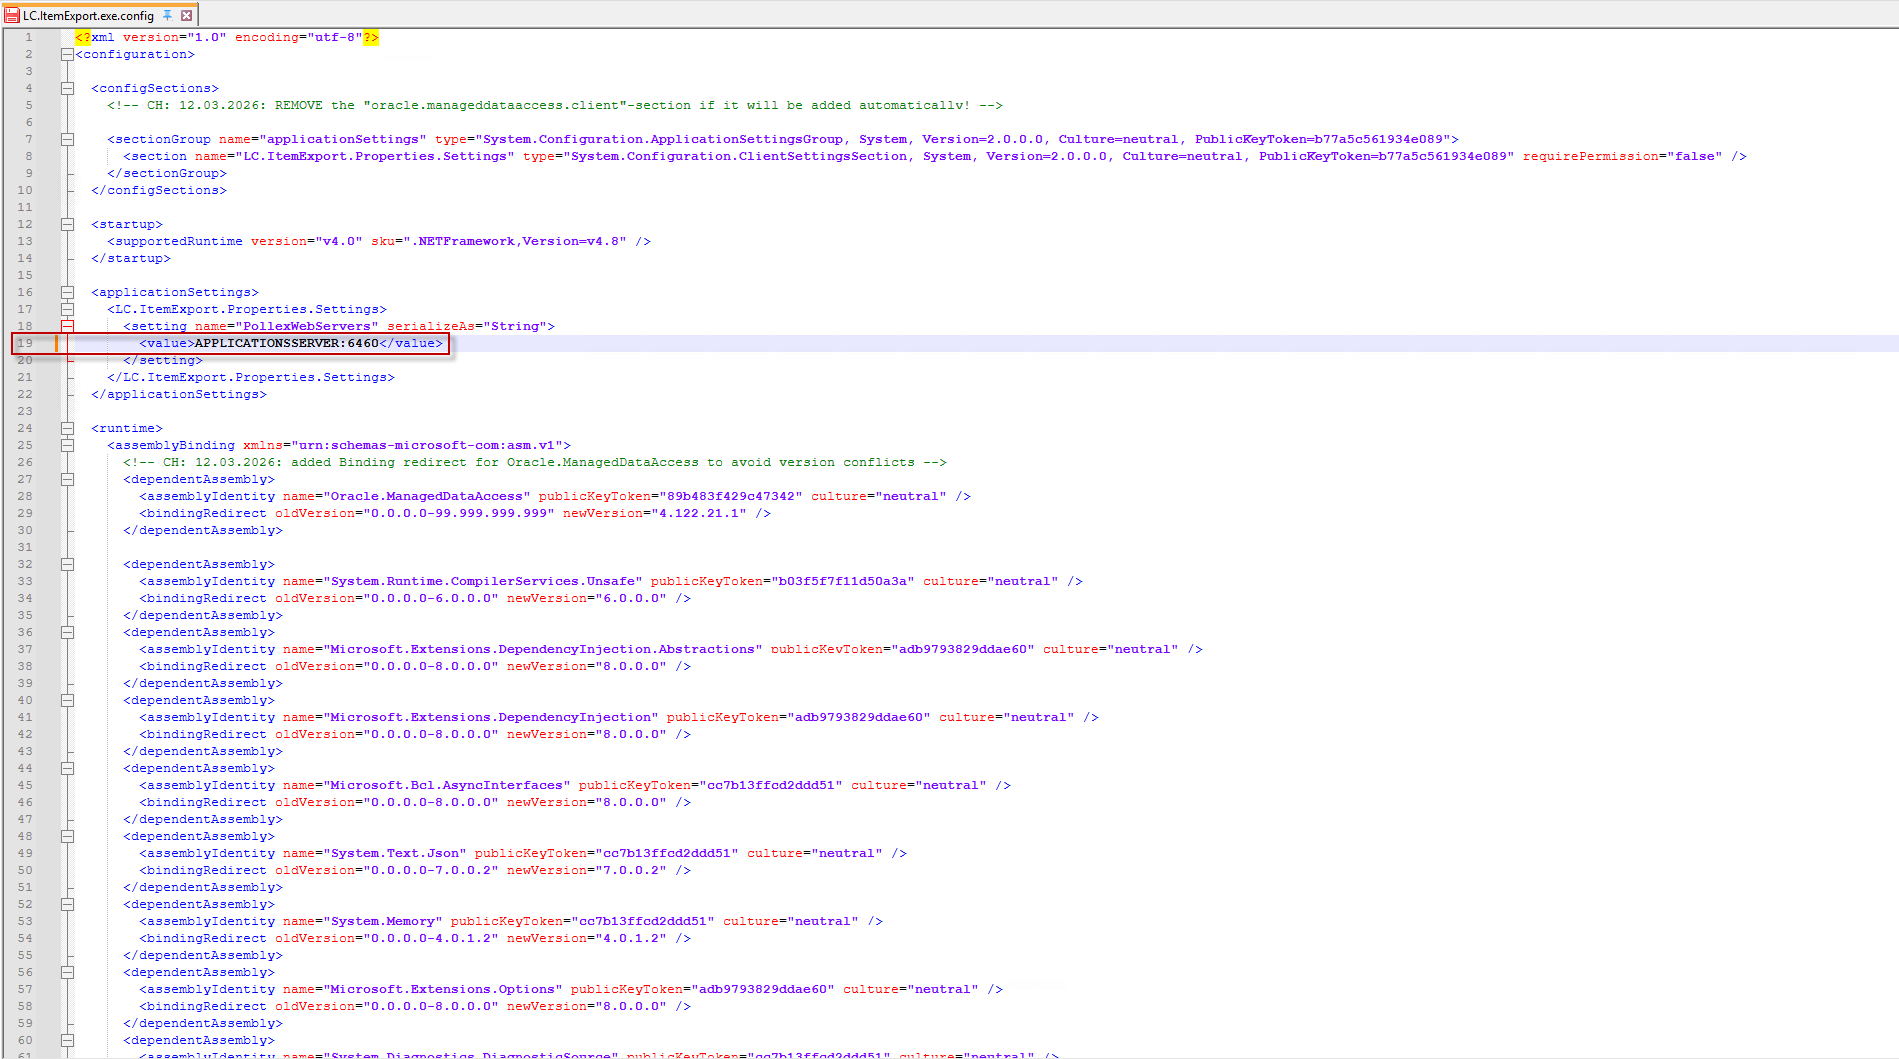Collapse the dependentAssembly fold on line 48
Image resolution: width=1899 pixels, height=1059 pixels.
point(67,836)
